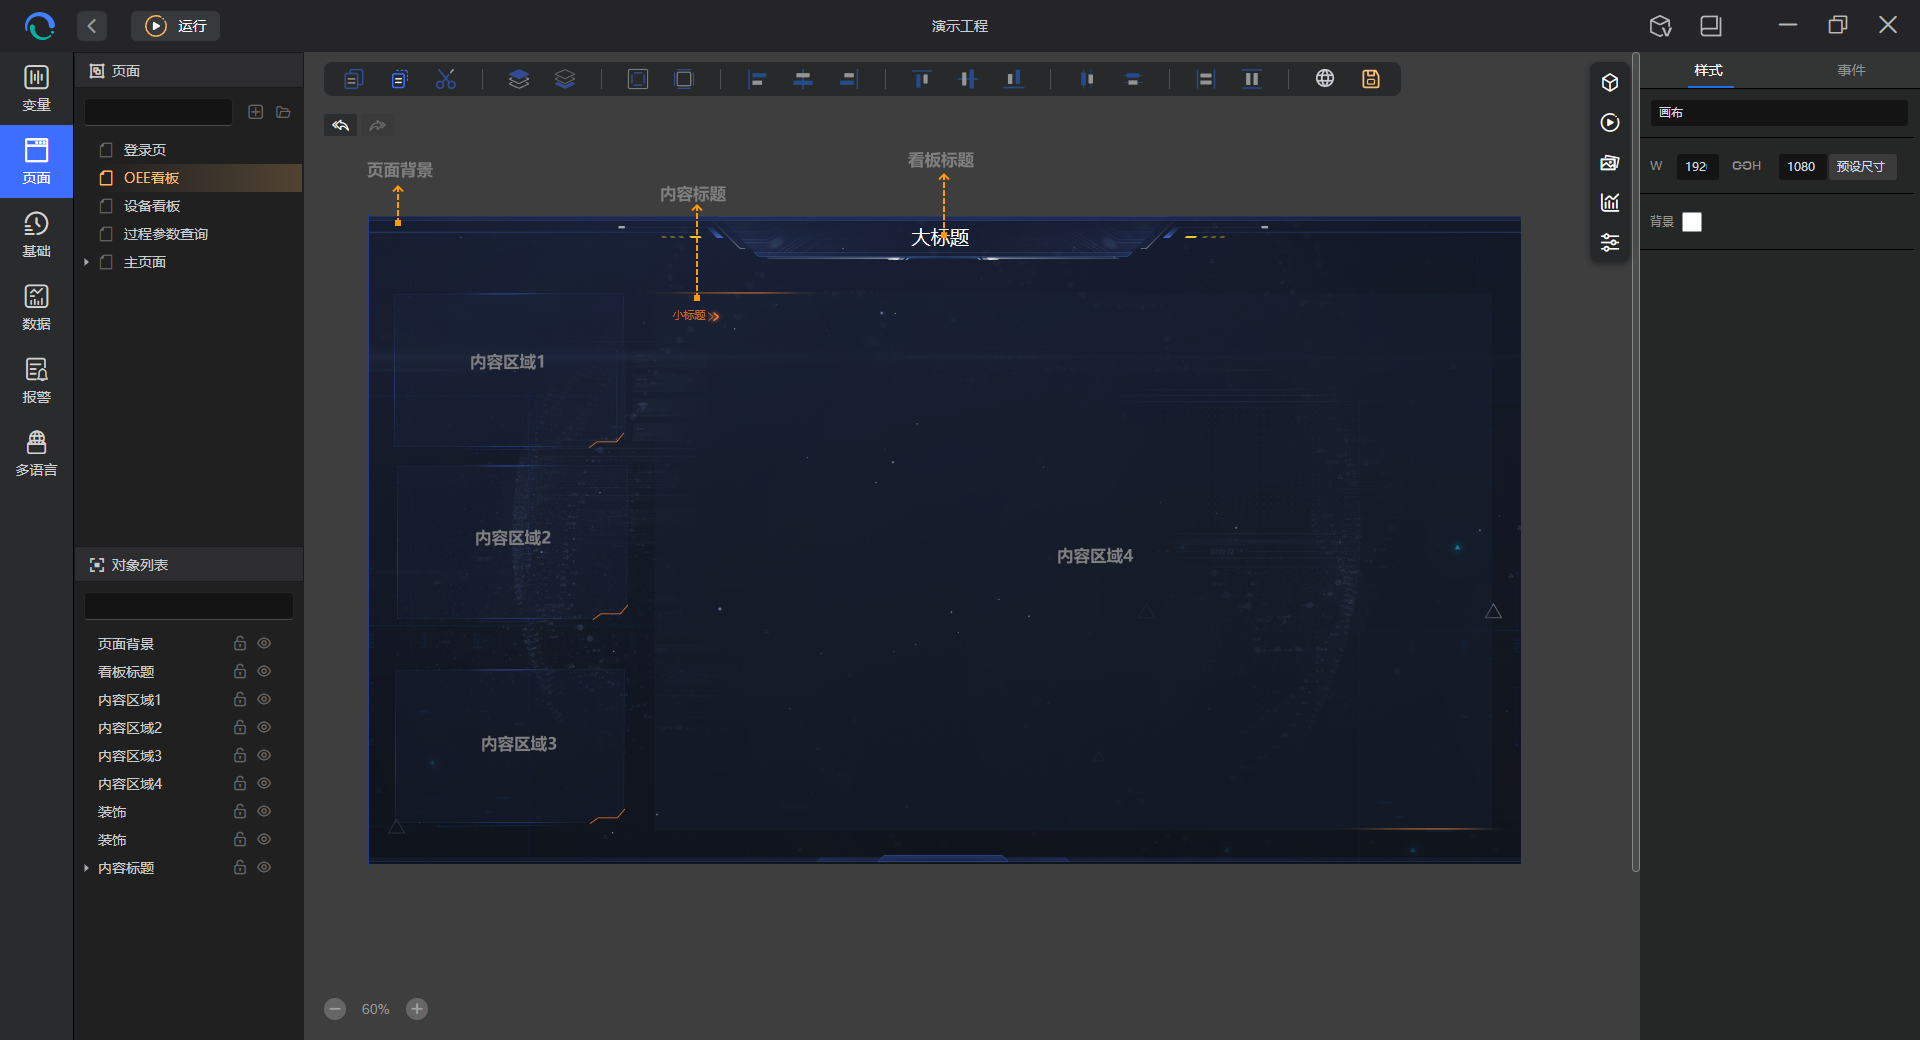Click the orange save icon

[x=1371, y=78]
